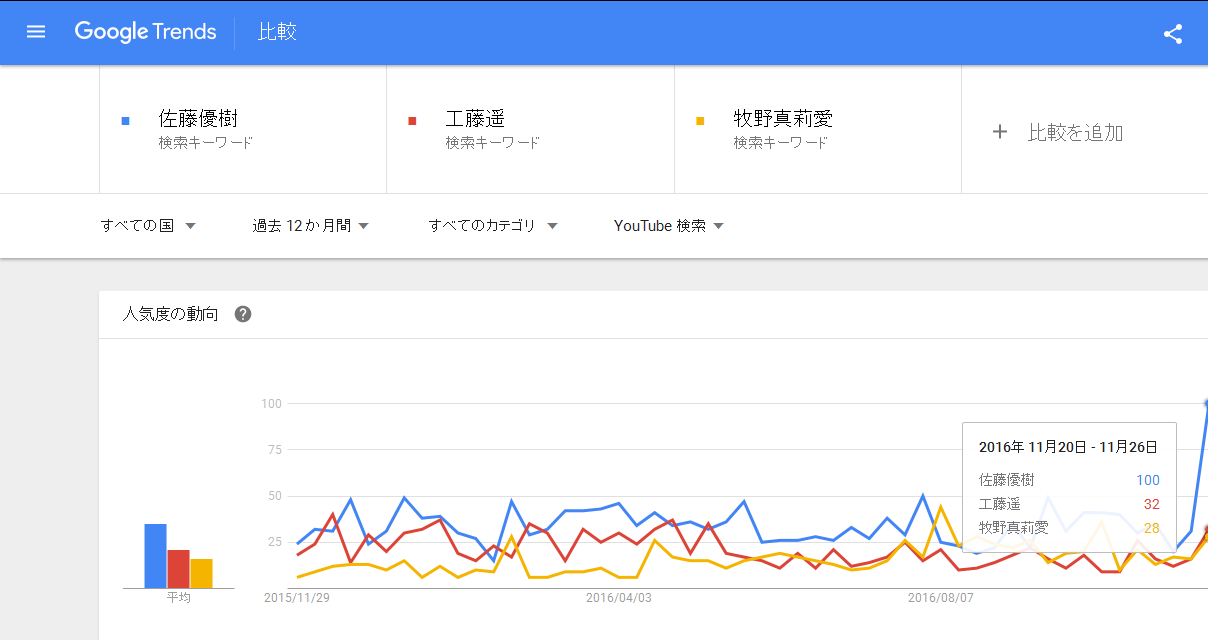Expand the すべての国 country dropdown
1208x640 pixels.
[148, 226]
